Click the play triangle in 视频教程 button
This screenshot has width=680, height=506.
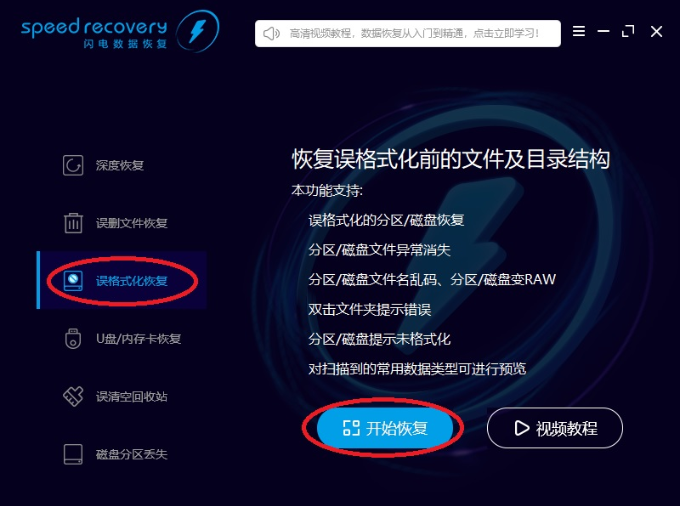coord(521,428)
